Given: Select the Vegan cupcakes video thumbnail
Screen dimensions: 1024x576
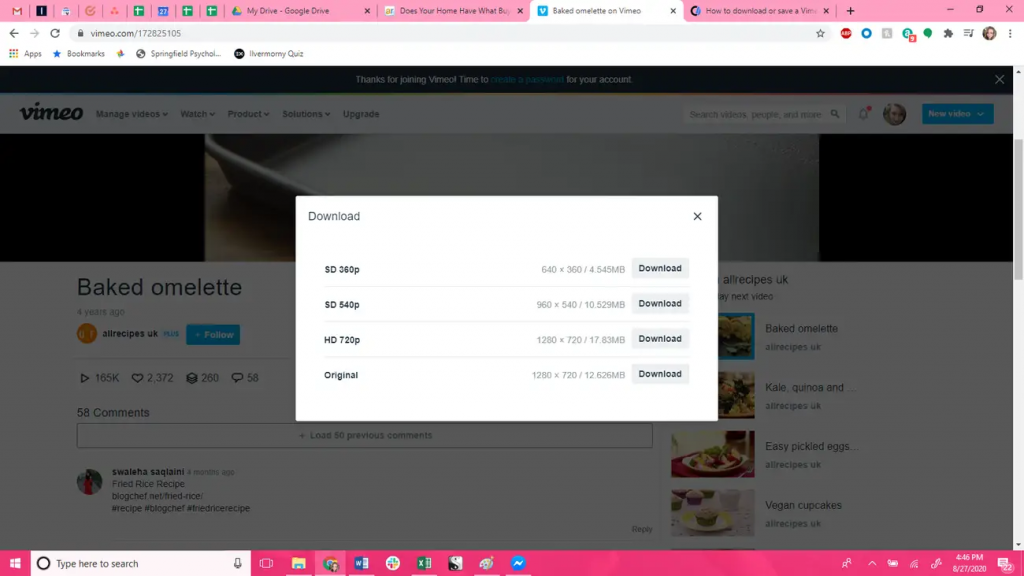Looking at the screenshot, I should 712,513.
